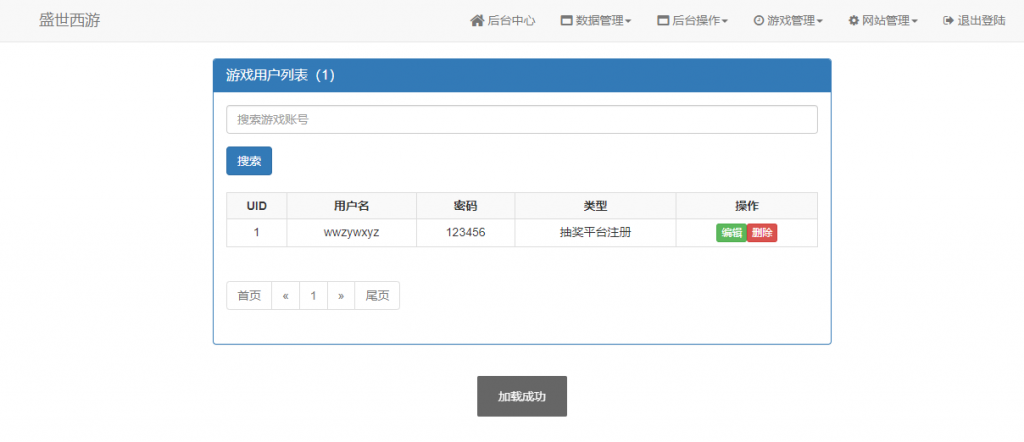Click the blue 搜索 button
1024x442 pixels.
(249, 161)
